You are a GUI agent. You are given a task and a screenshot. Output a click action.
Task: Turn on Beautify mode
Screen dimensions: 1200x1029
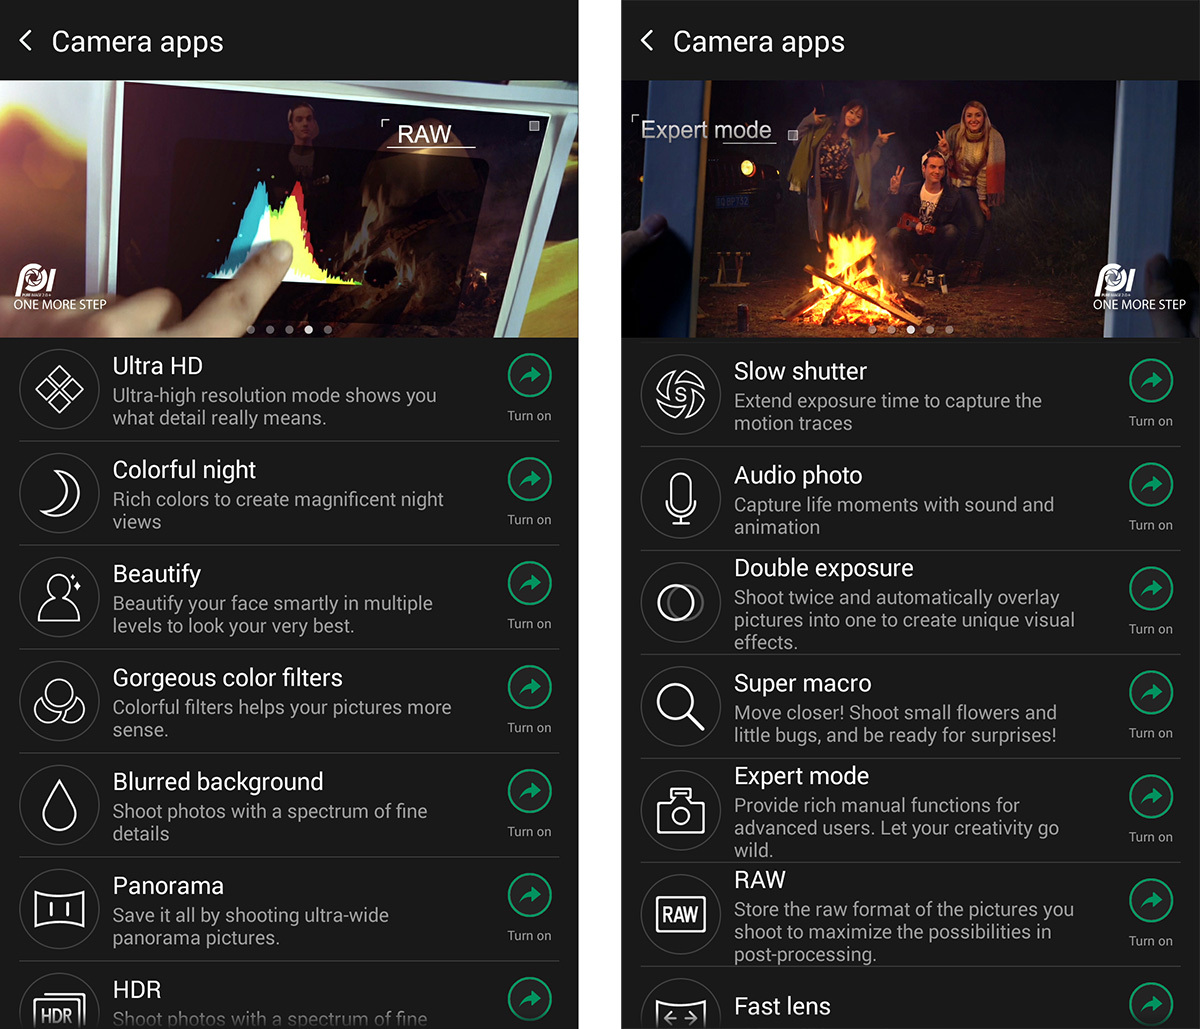(x=529, y=584)
